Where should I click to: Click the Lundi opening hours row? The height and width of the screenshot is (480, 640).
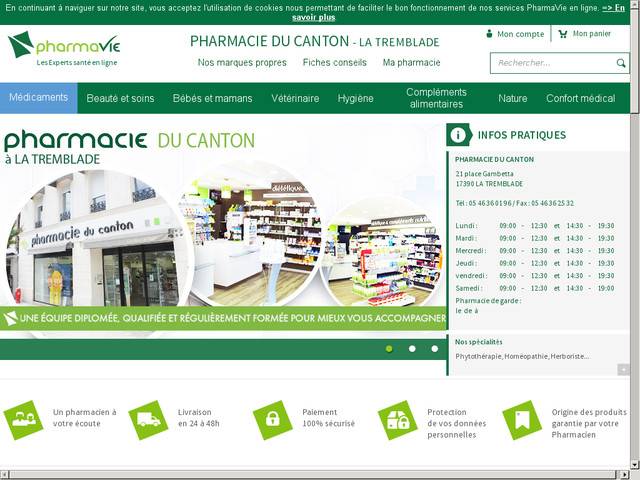point(535,226)
